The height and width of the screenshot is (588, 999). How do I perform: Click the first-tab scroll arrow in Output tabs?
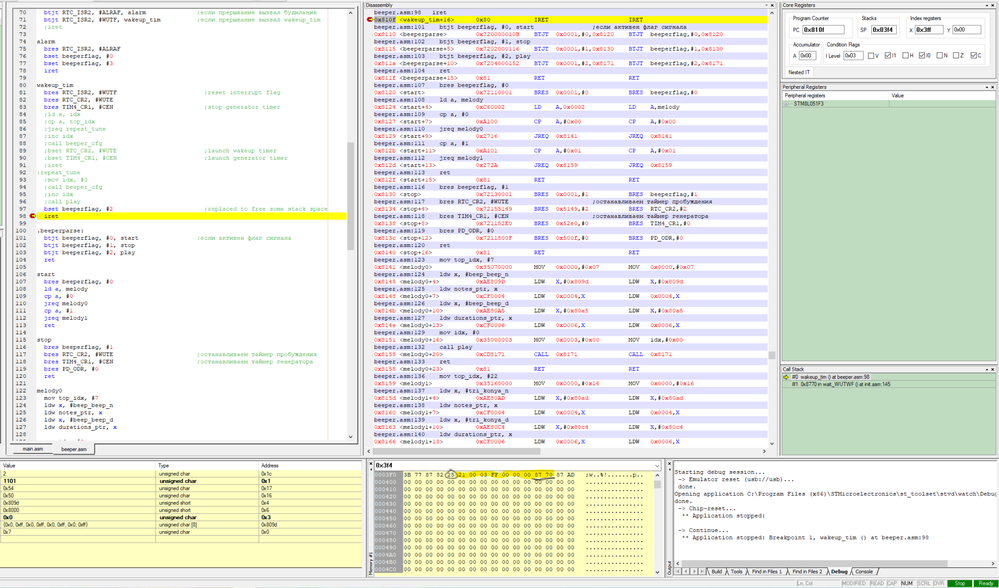[x=678, y=571]
